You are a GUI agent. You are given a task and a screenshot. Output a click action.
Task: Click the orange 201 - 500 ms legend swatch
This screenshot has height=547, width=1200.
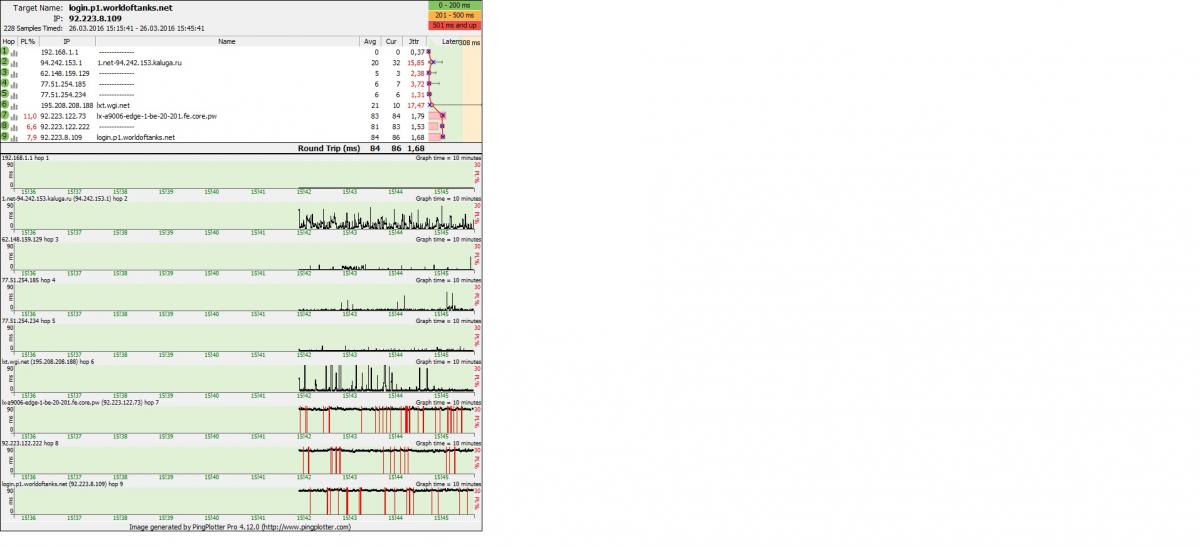[x=454, y=15]
